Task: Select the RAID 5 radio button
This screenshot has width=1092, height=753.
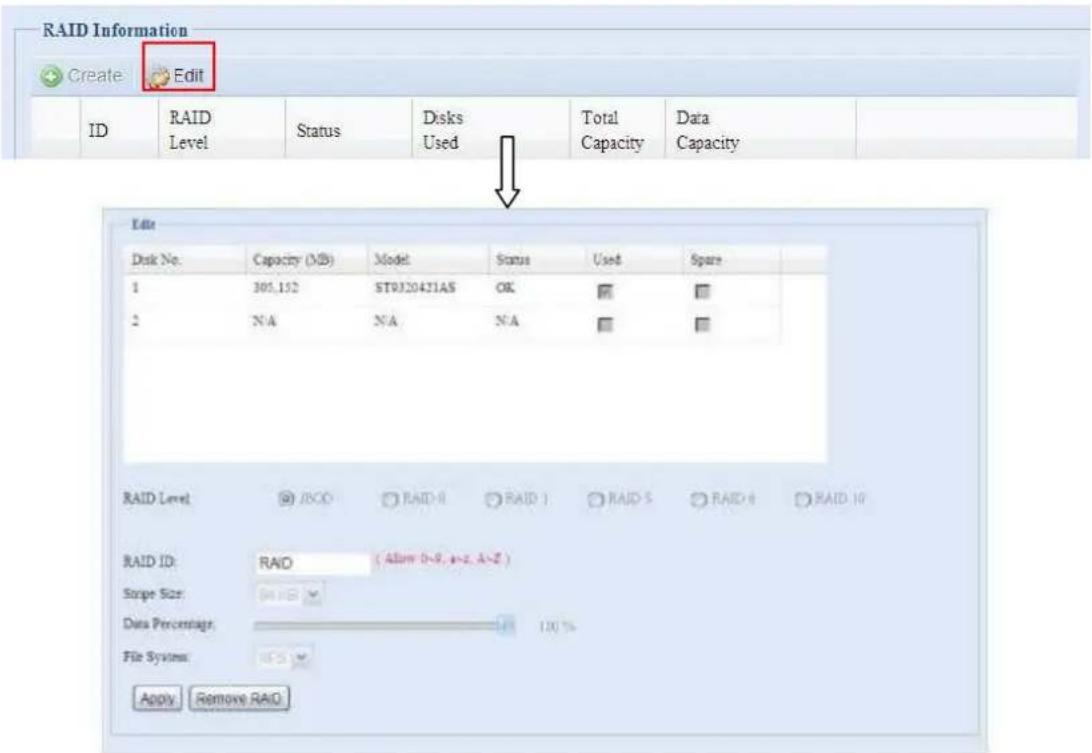Action: tap(595, 499)
